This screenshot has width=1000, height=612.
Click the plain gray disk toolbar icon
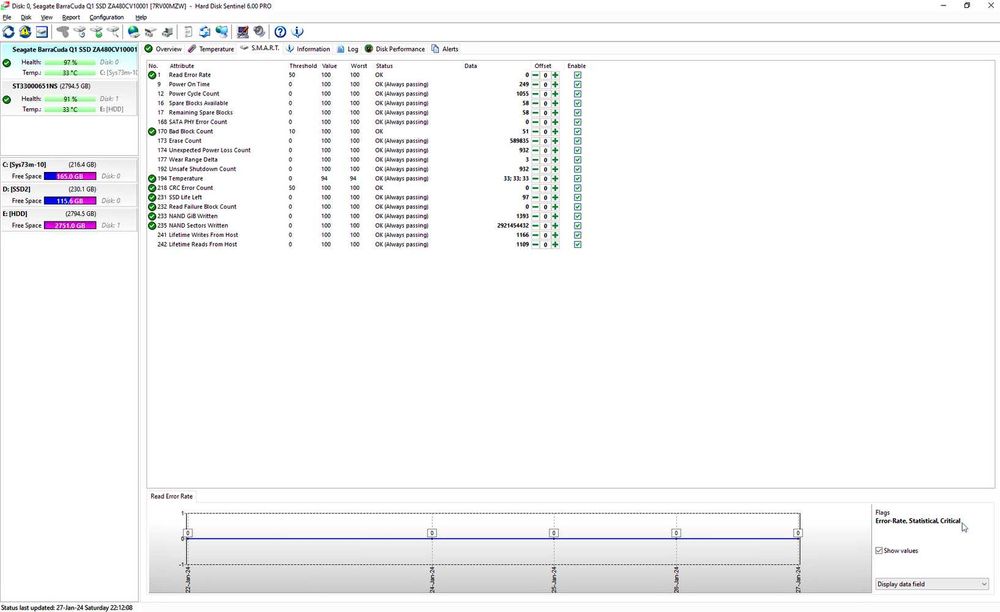[x=62, y=31]
